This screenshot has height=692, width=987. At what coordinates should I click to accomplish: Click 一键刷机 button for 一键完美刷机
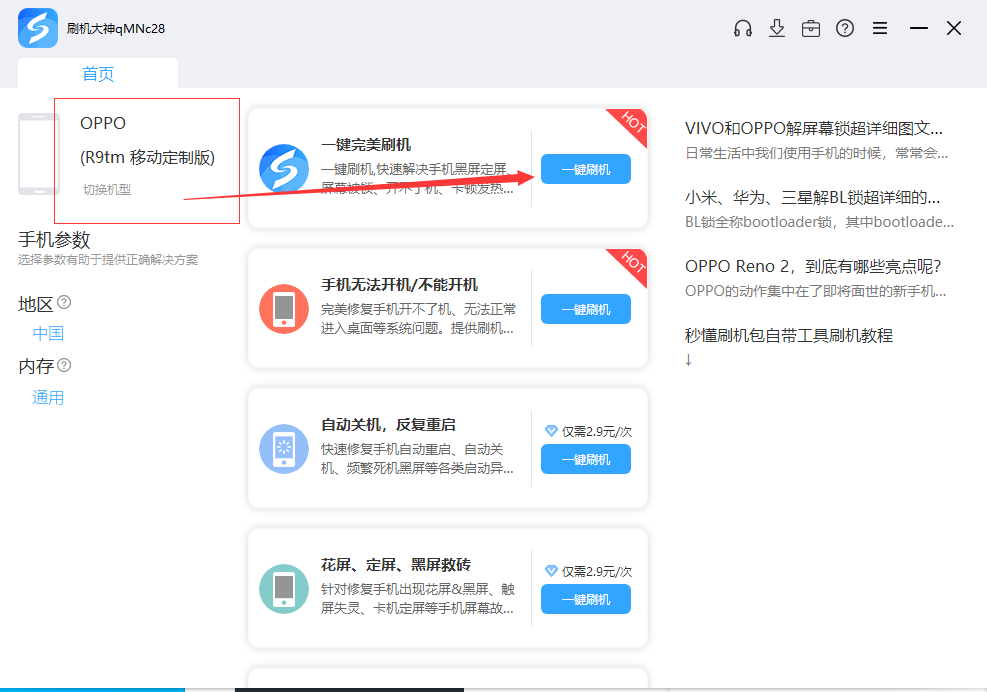click(x=586, y=169)
